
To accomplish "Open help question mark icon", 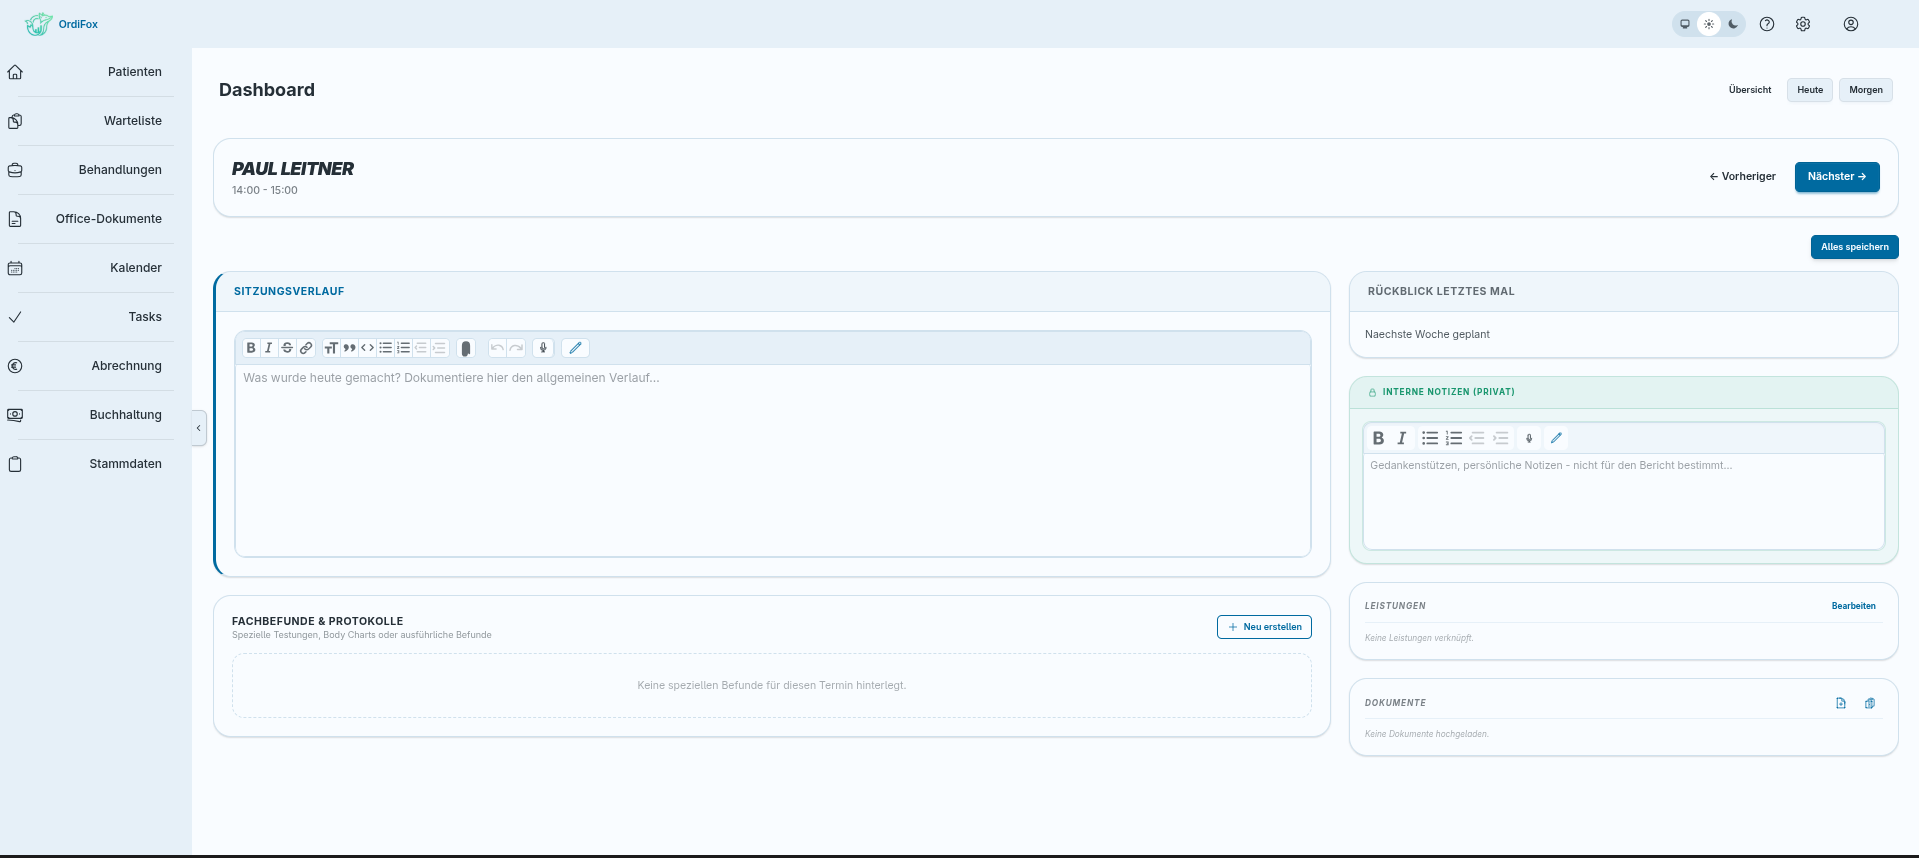I will point(1767,24).
